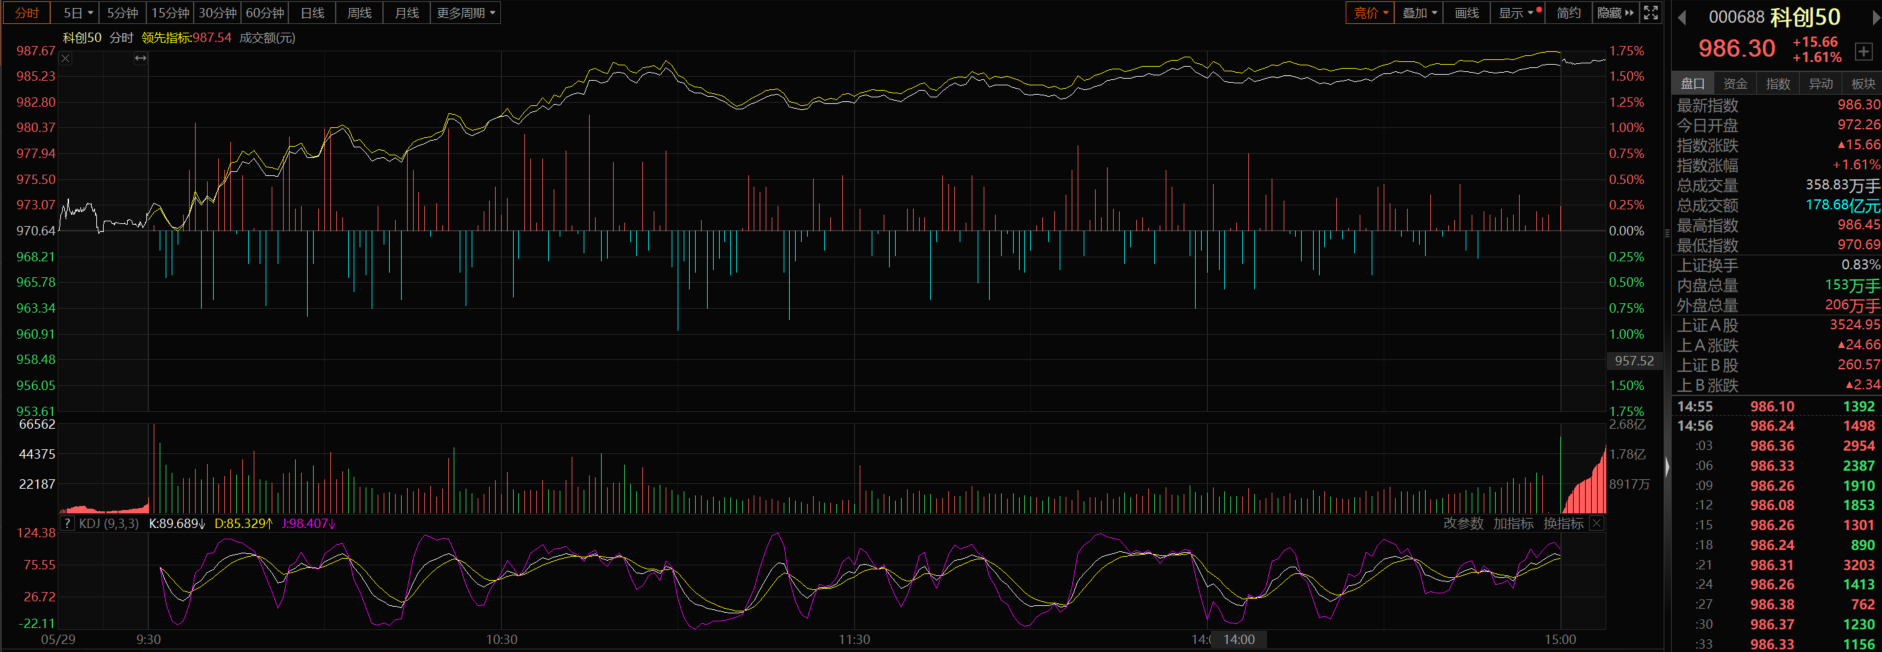Click the X icon at chart top-left
The image size is (1882, 652).
point(66,59)
